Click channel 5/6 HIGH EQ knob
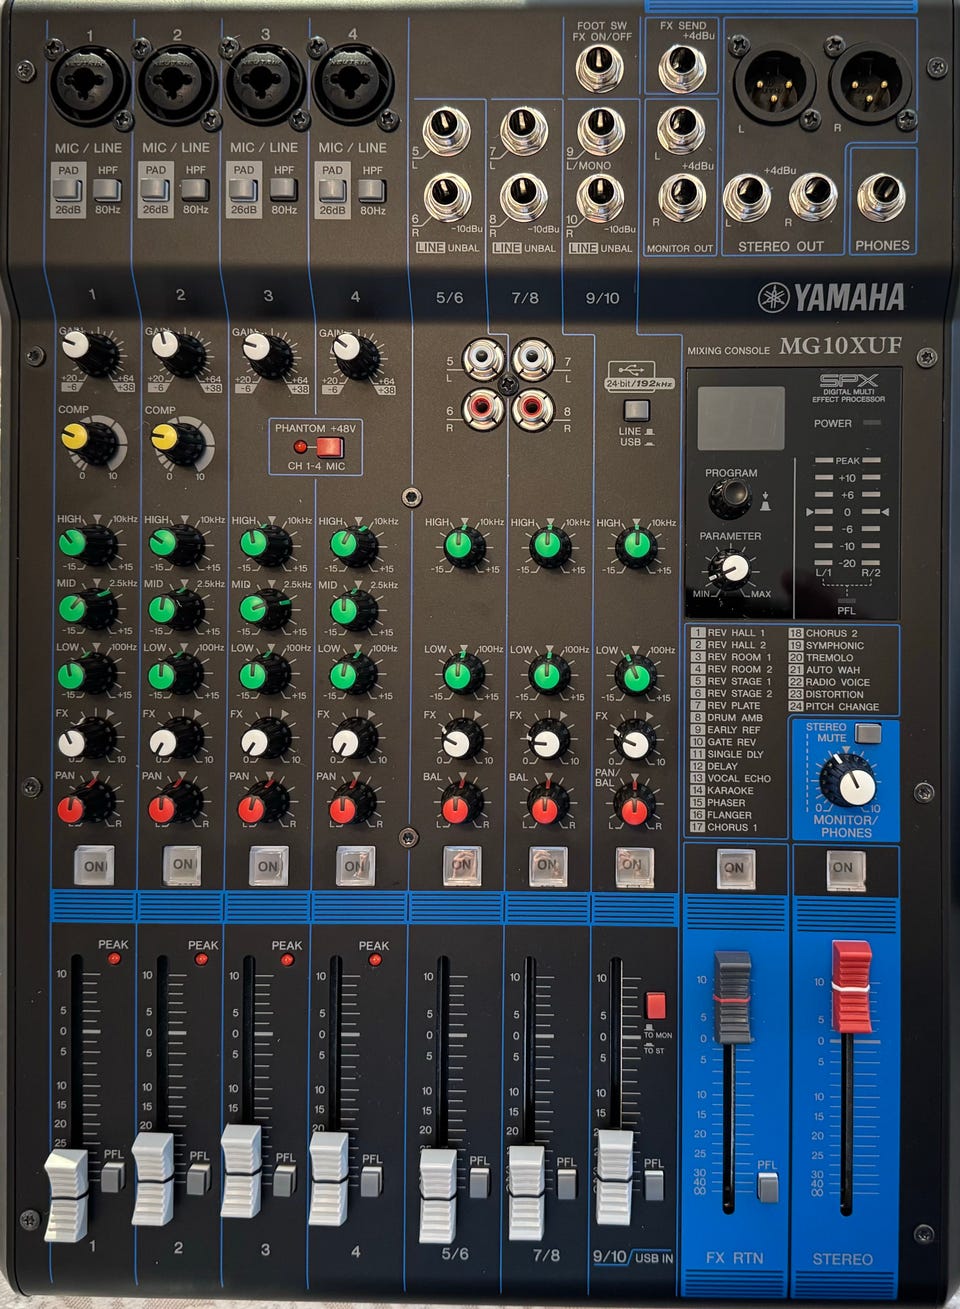 (x=462, y=546)
